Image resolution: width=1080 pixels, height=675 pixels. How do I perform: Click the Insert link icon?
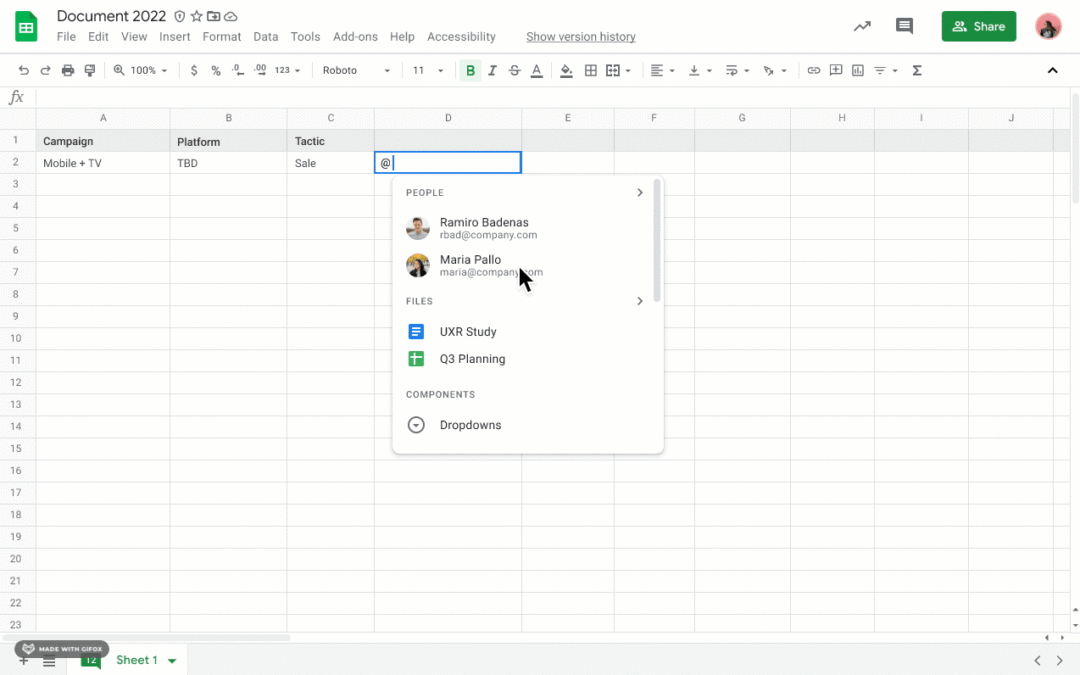(813, 70)
